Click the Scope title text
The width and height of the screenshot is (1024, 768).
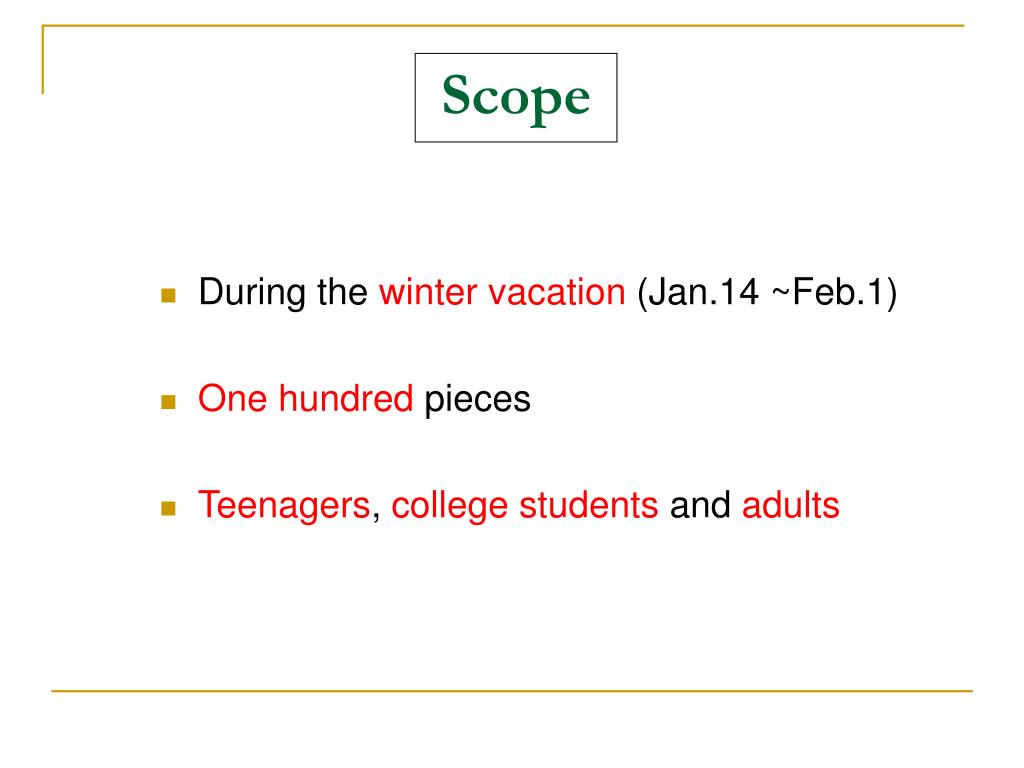[516, 98]
